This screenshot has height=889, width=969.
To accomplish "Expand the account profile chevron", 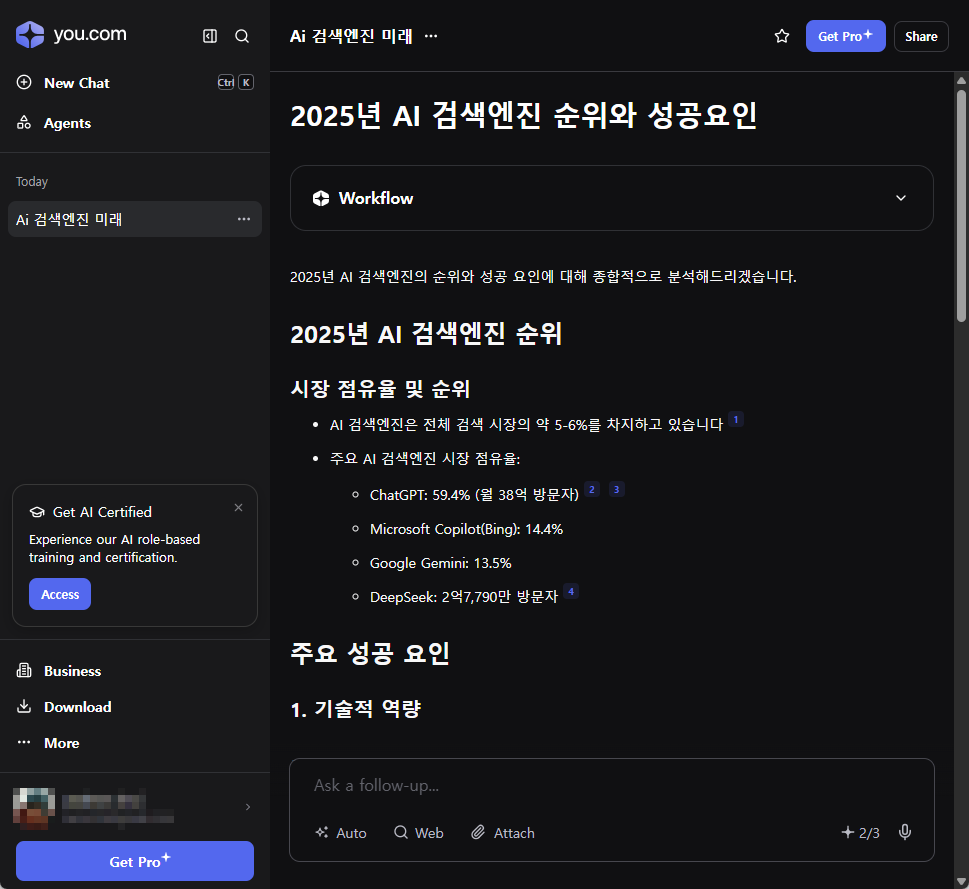I will pos(248,807).
